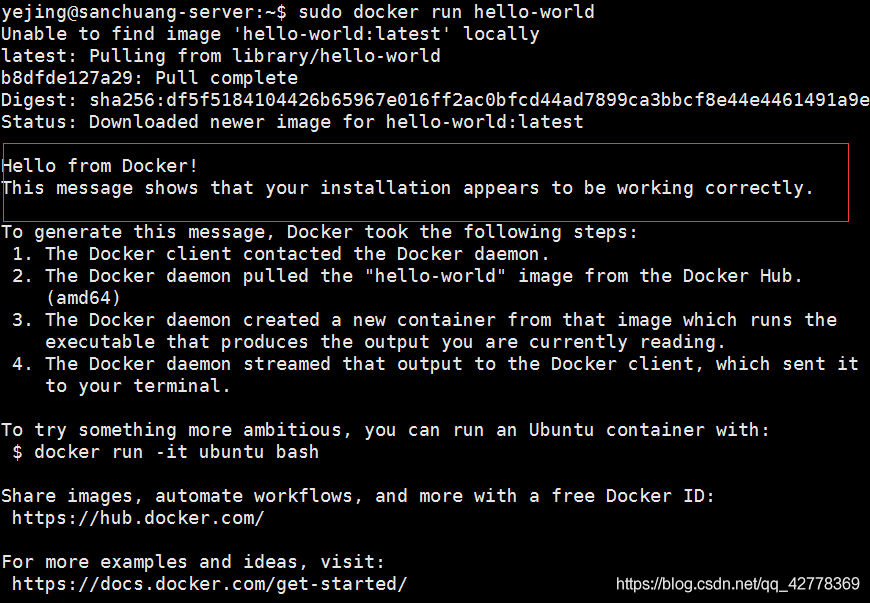Viewport: 870px width, 603px height.
Task: Click the 'b8dfde127a29: Pull complete' line
Action: tap(150, 78)
